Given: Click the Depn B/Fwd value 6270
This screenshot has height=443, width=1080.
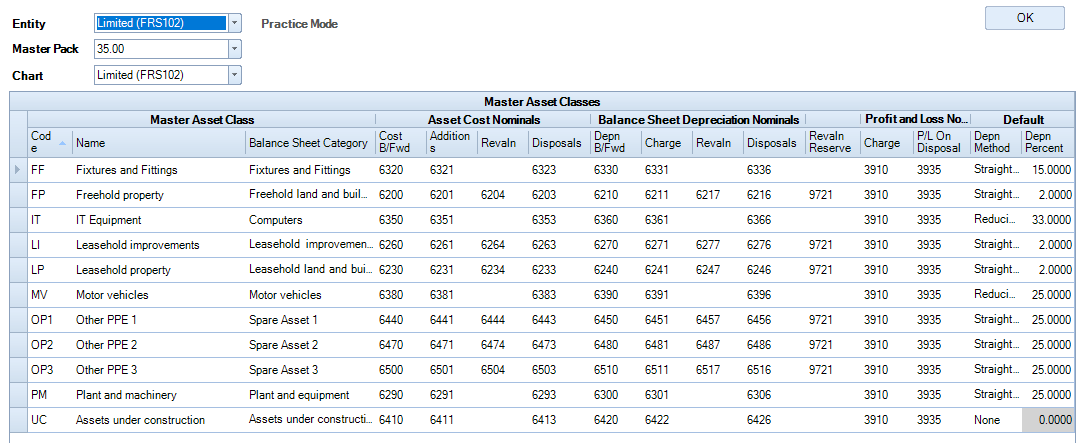Looking at the screenshot, I should pos(615,245).
